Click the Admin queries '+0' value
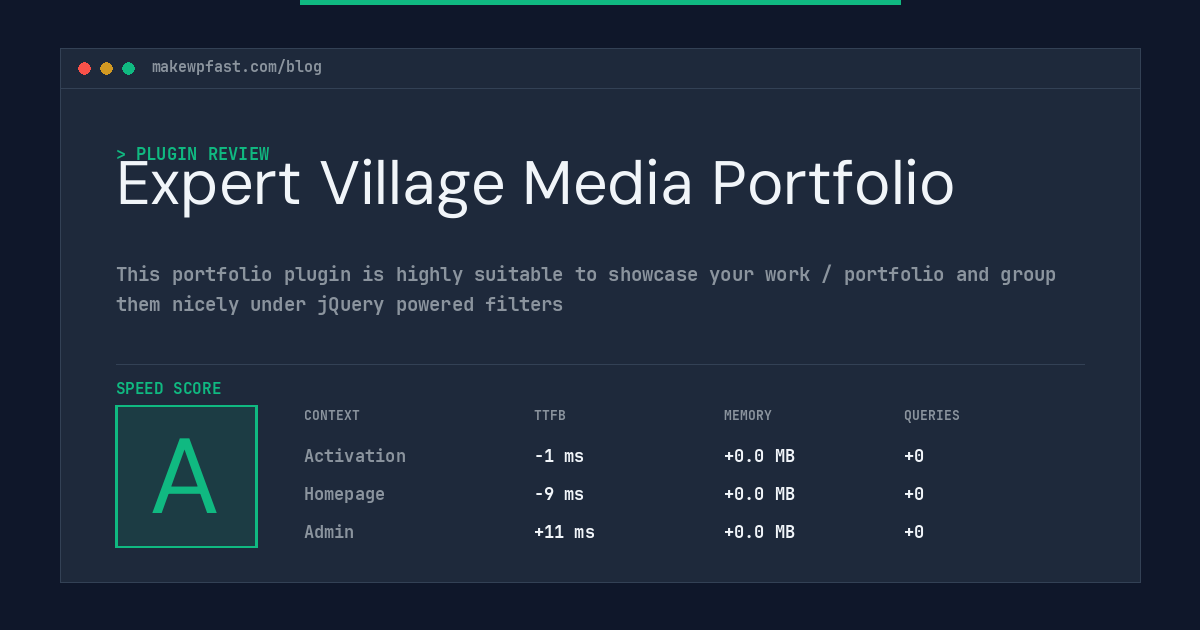 (x=914, y=532)
